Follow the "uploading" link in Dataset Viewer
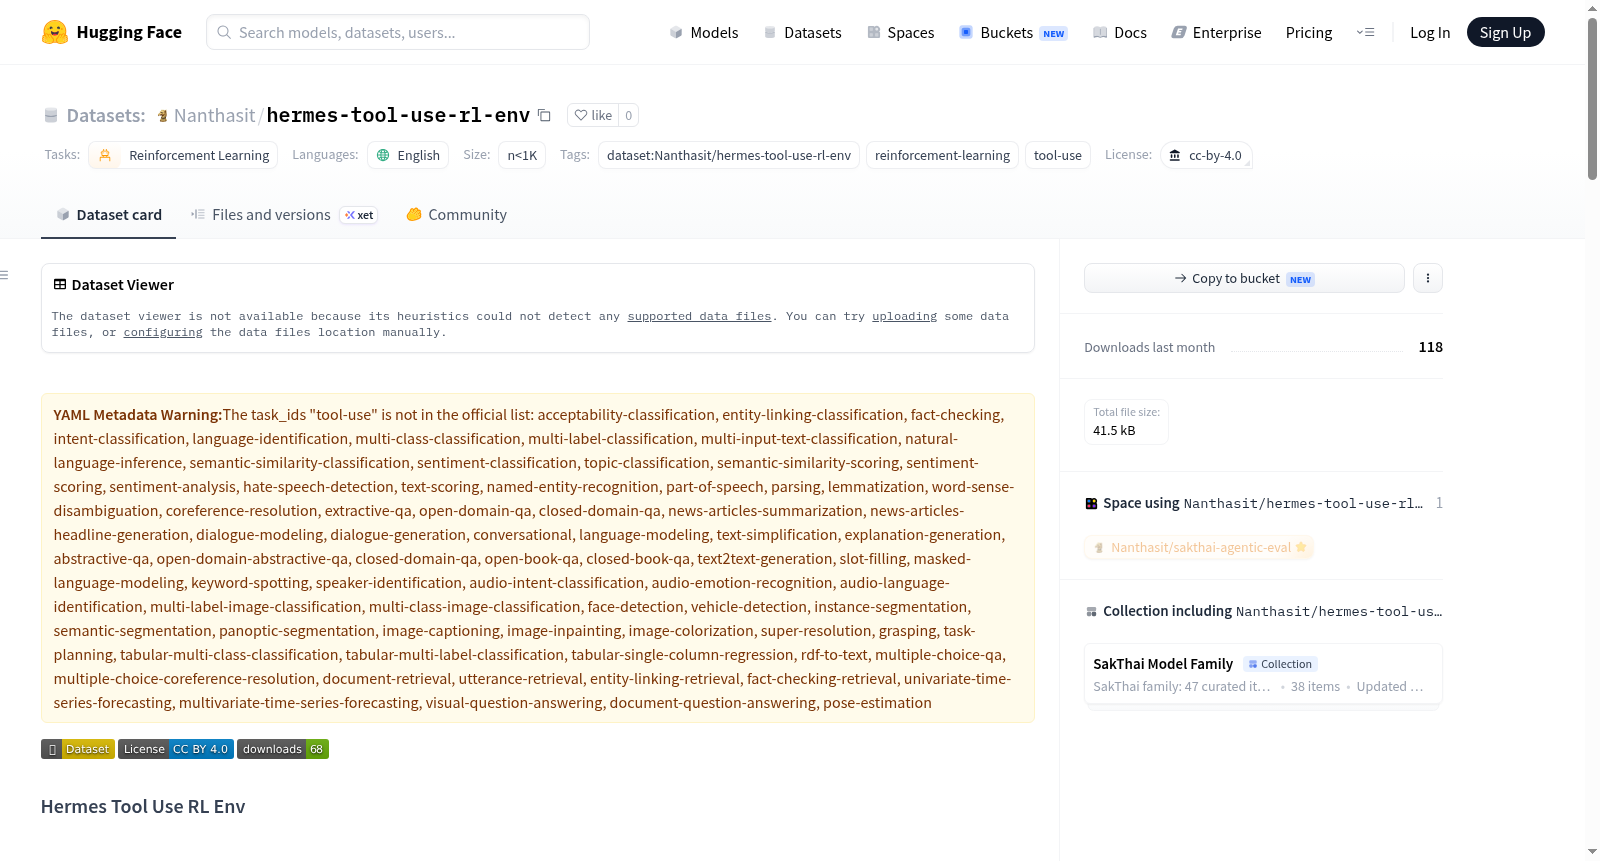Screen dimensions: 1600x861 [x=904, y=316]
